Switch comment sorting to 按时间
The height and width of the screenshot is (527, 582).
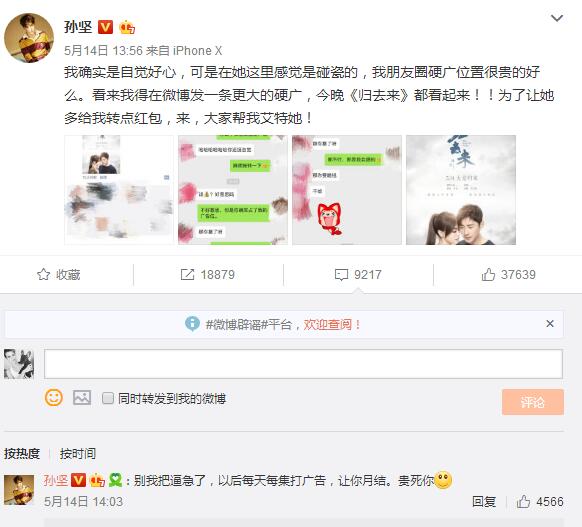[78, 454]
